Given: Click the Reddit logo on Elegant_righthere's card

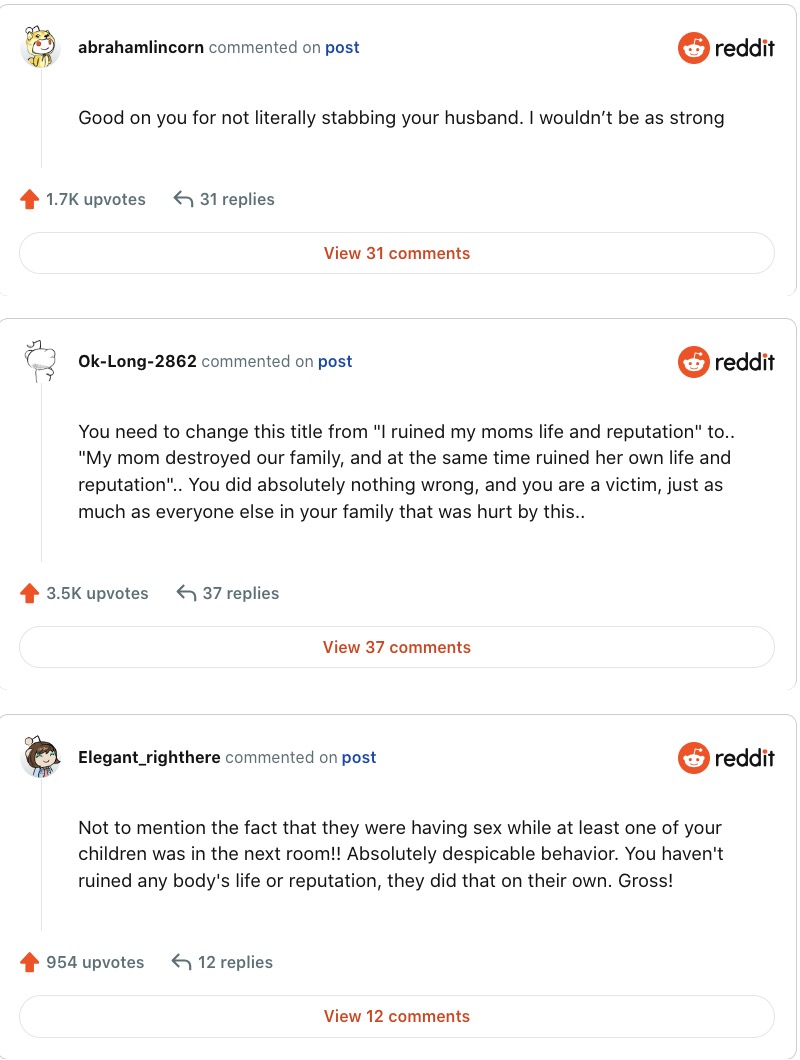Looking at the screenshot, I should pyautogui.click(x=726, y=758).
